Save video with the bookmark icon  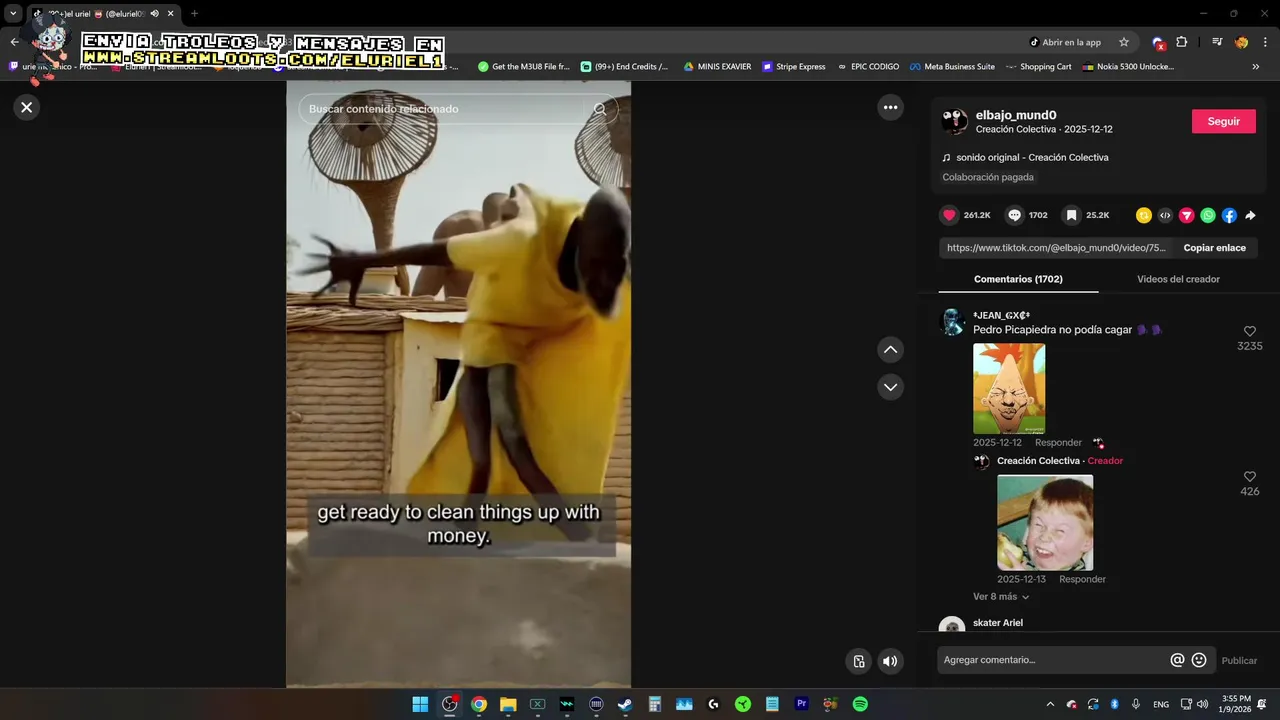1071,215
